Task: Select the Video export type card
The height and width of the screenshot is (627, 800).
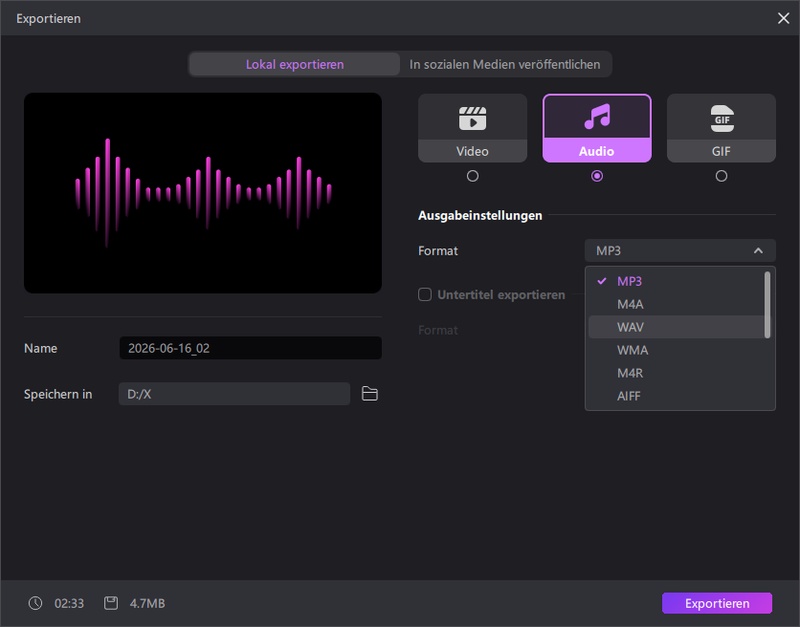Action: pos(472,128)
